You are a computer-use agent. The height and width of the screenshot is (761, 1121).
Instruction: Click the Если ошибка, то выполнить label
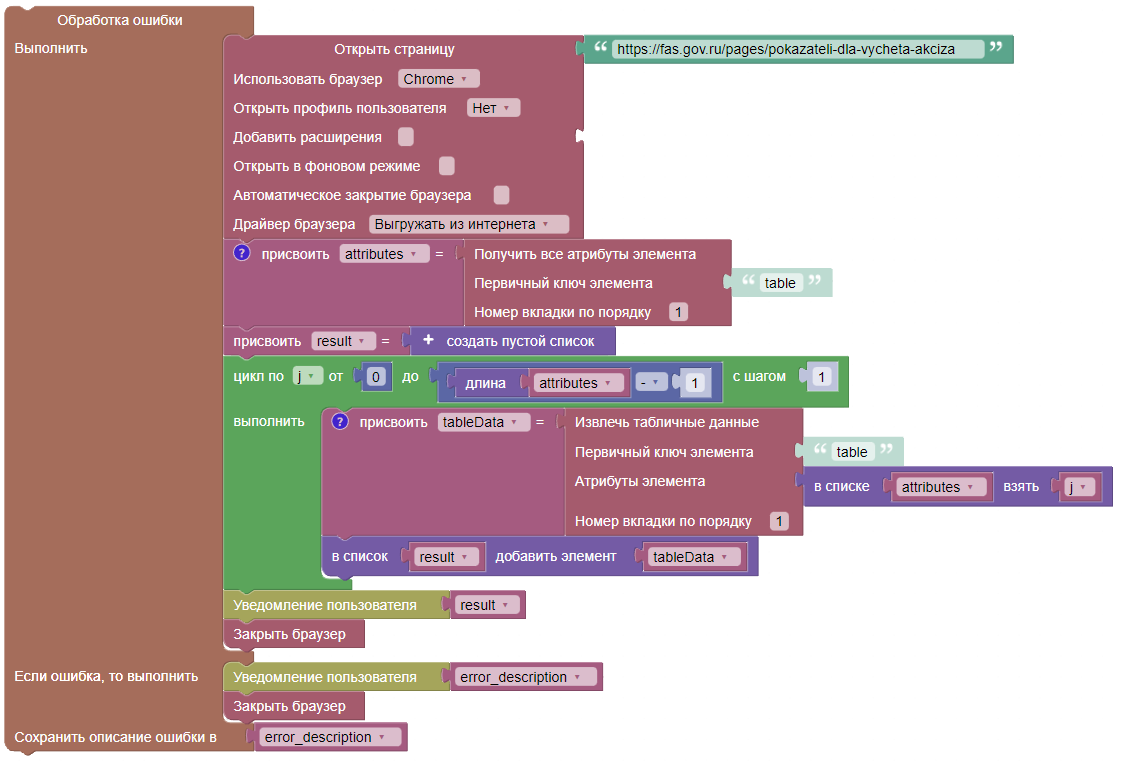coord(106,676)
